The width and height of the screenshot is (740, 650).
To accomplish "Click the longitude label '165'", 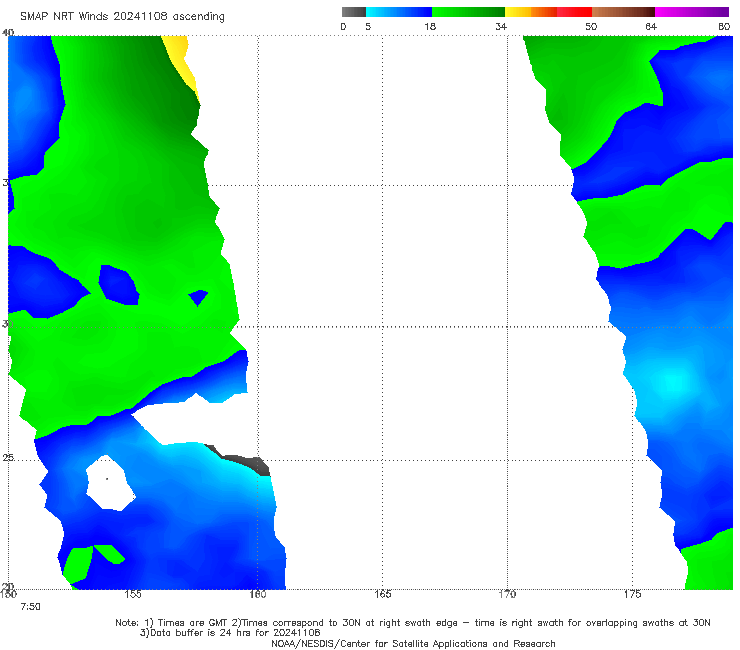I will click(382, 594).
